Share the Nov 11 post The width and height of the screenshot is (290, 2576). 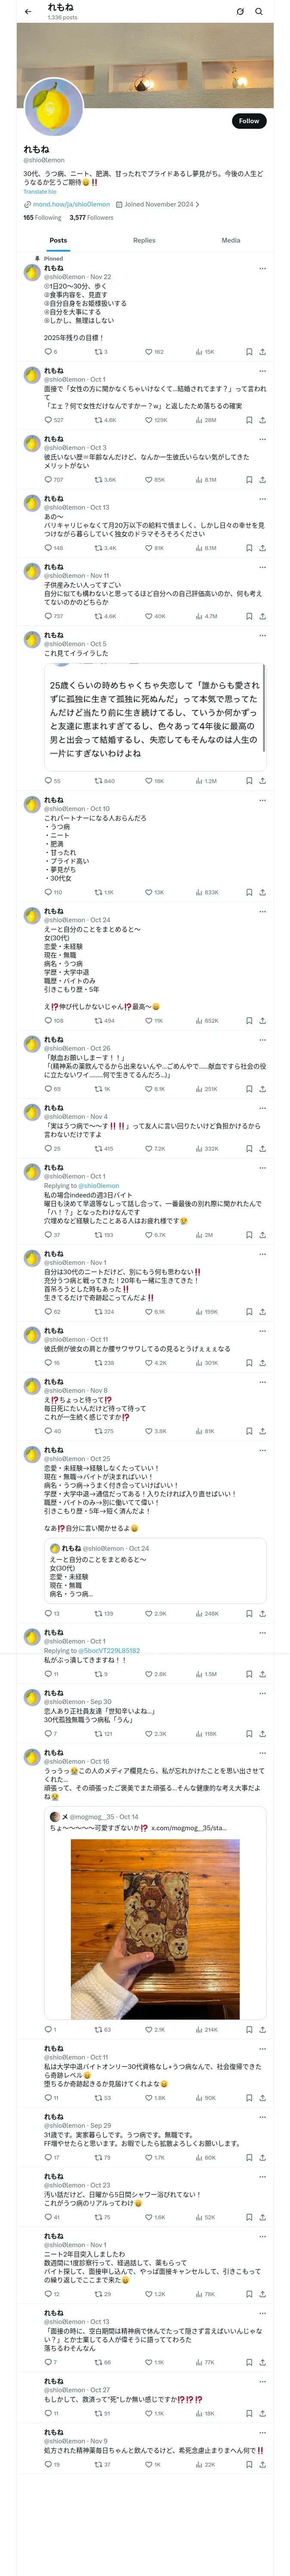[x=263, y=616]
